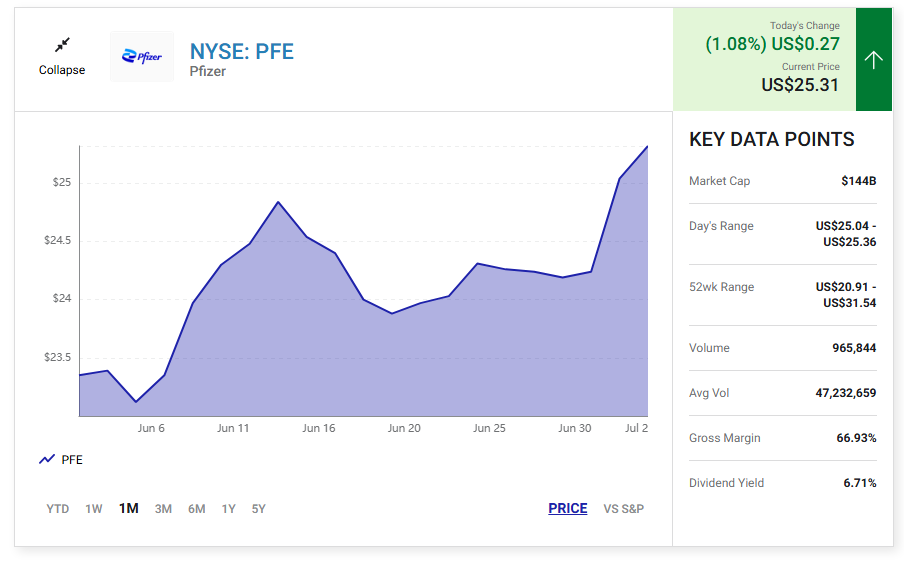Click the Jul 2 axis label
904x561 pixels.
[636, 428]
